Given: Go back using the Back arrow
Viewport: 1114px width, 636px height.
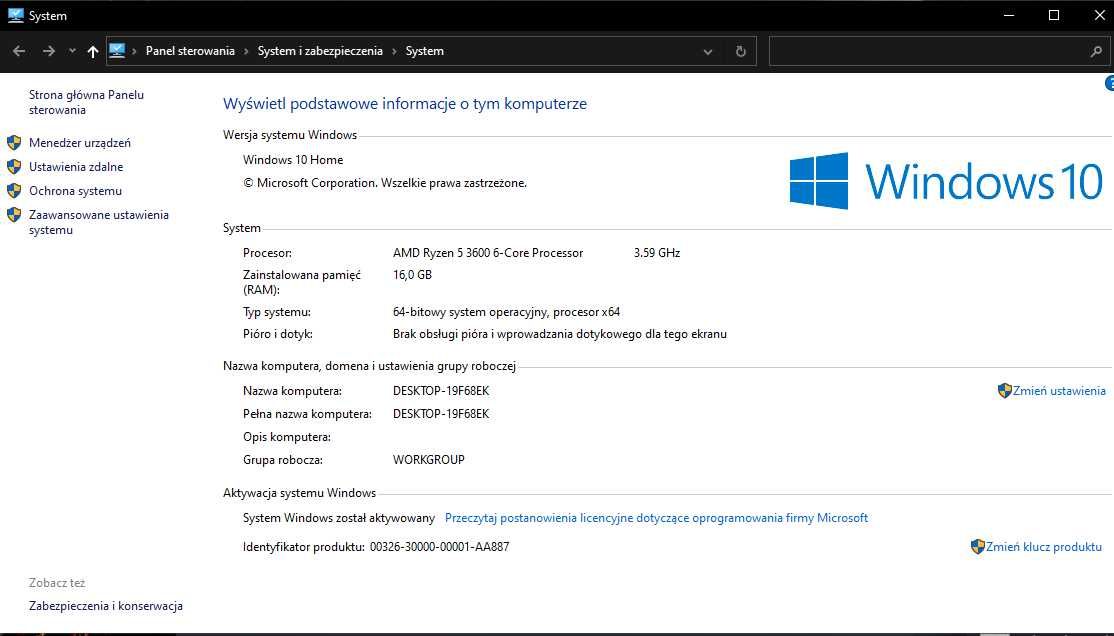Looking at the screenshot, I should [19, 51].
